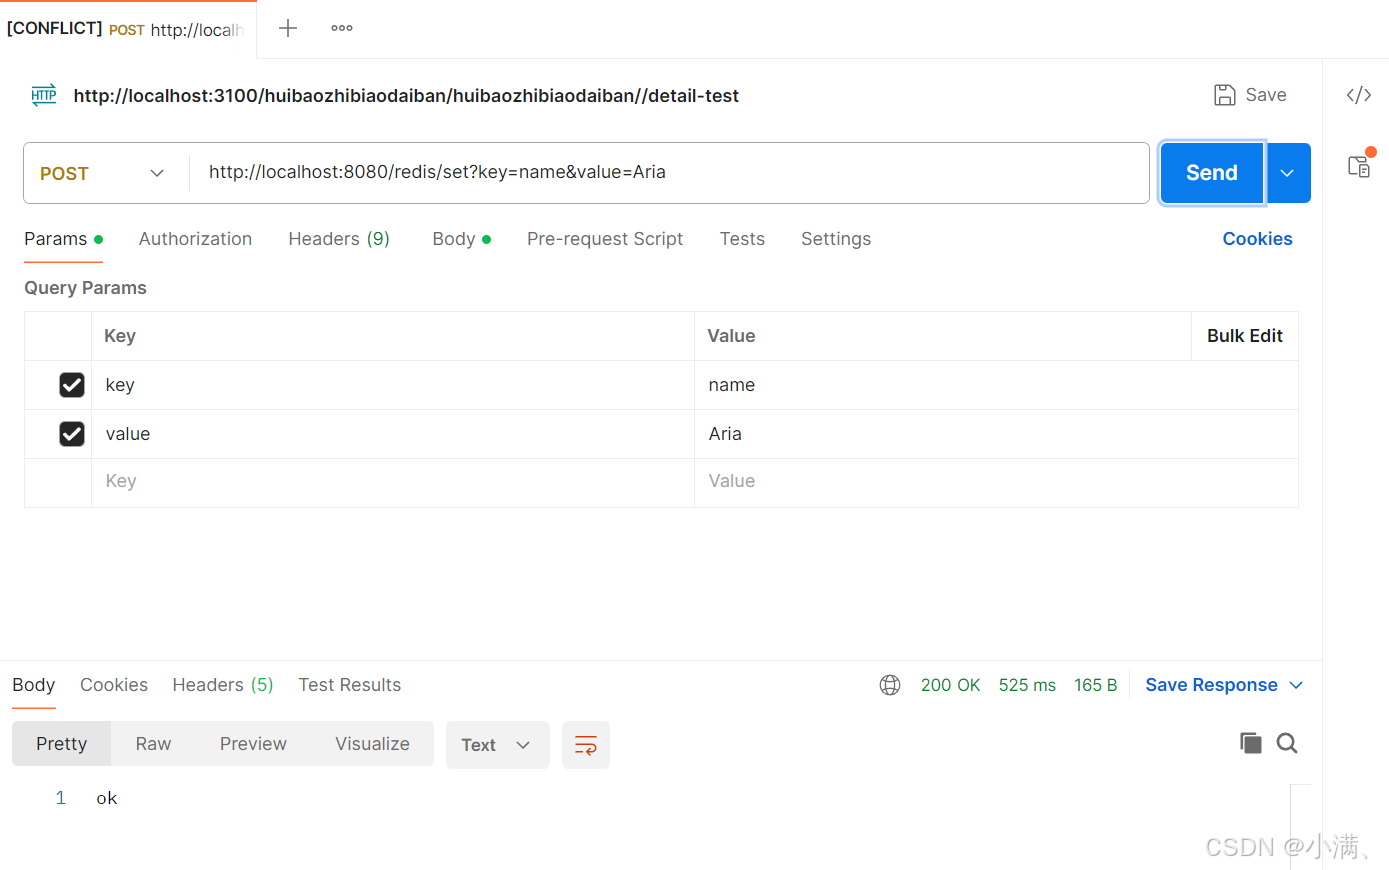The height and width of the screenshot is (870, 1389).
Task: Click the 'key' parameter name cell
Action: coord(393,385)
